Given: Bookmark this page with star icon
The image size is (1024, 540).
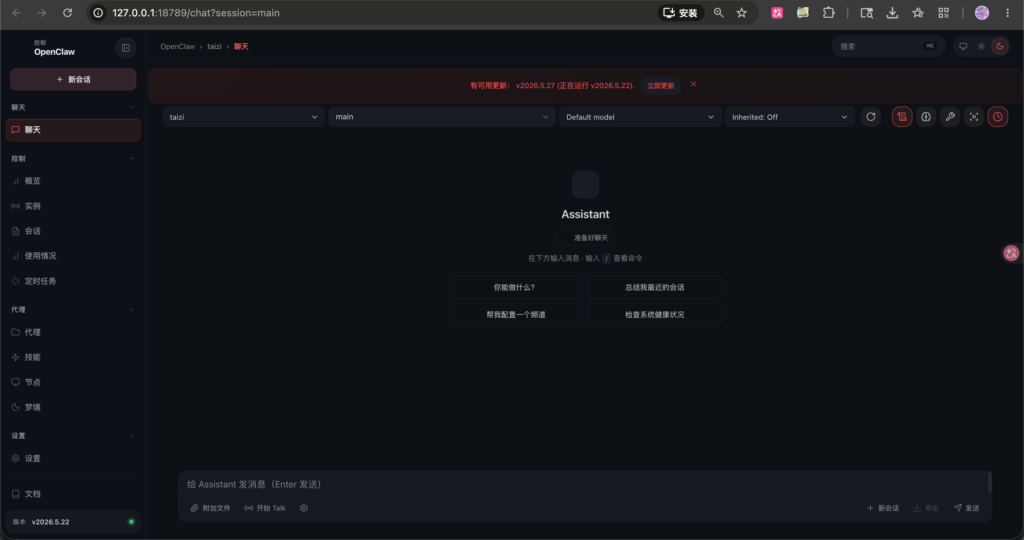Looking at the screenshot, I should click(742, 12).
